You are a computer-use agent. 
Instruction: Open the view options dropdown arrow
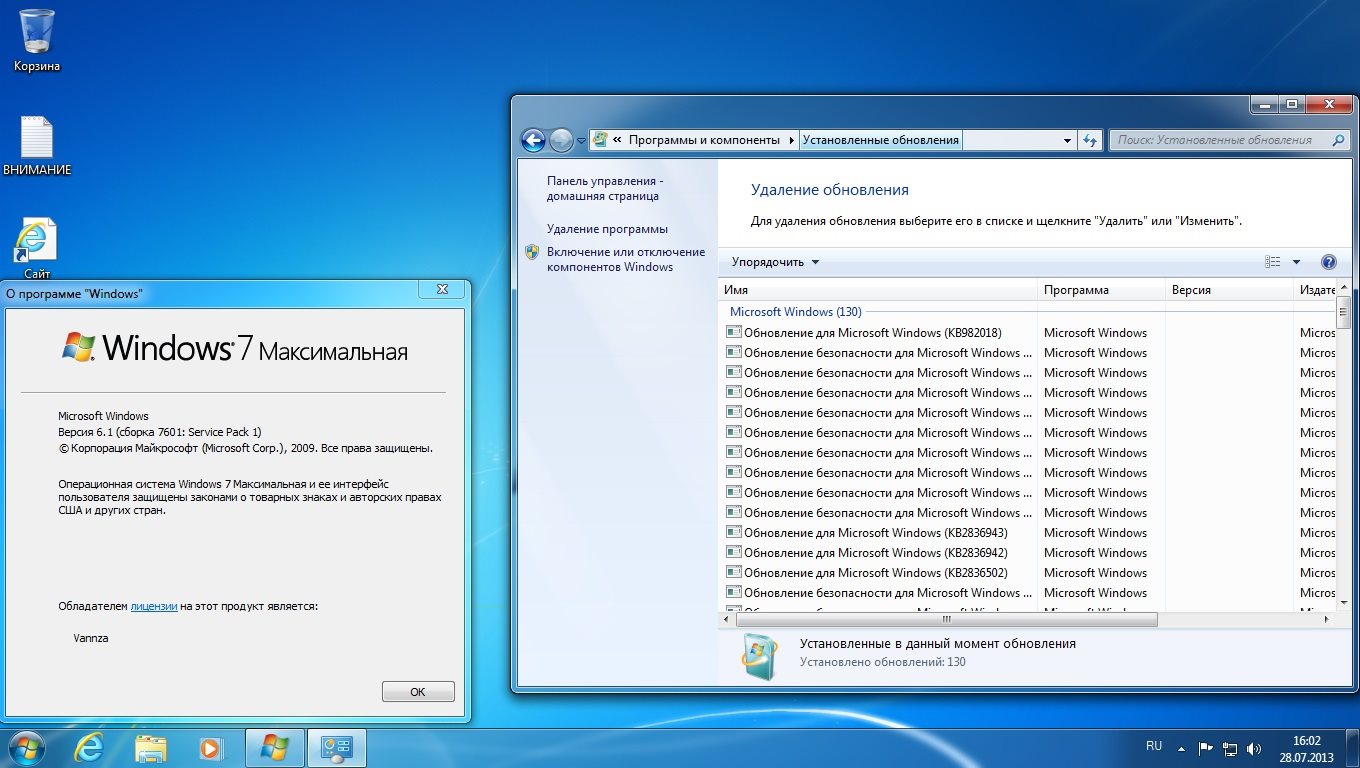(1297, 262)
